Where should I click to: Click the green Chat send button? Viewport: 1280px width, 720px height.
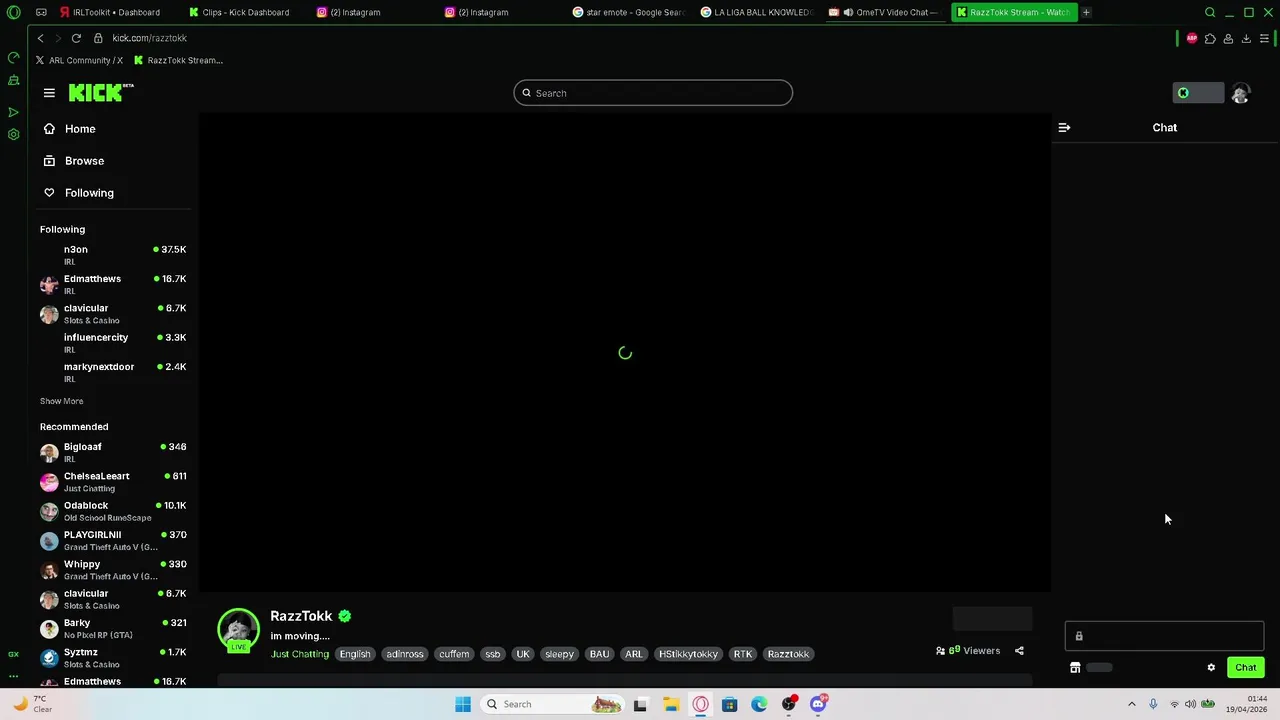point(1245,667)
